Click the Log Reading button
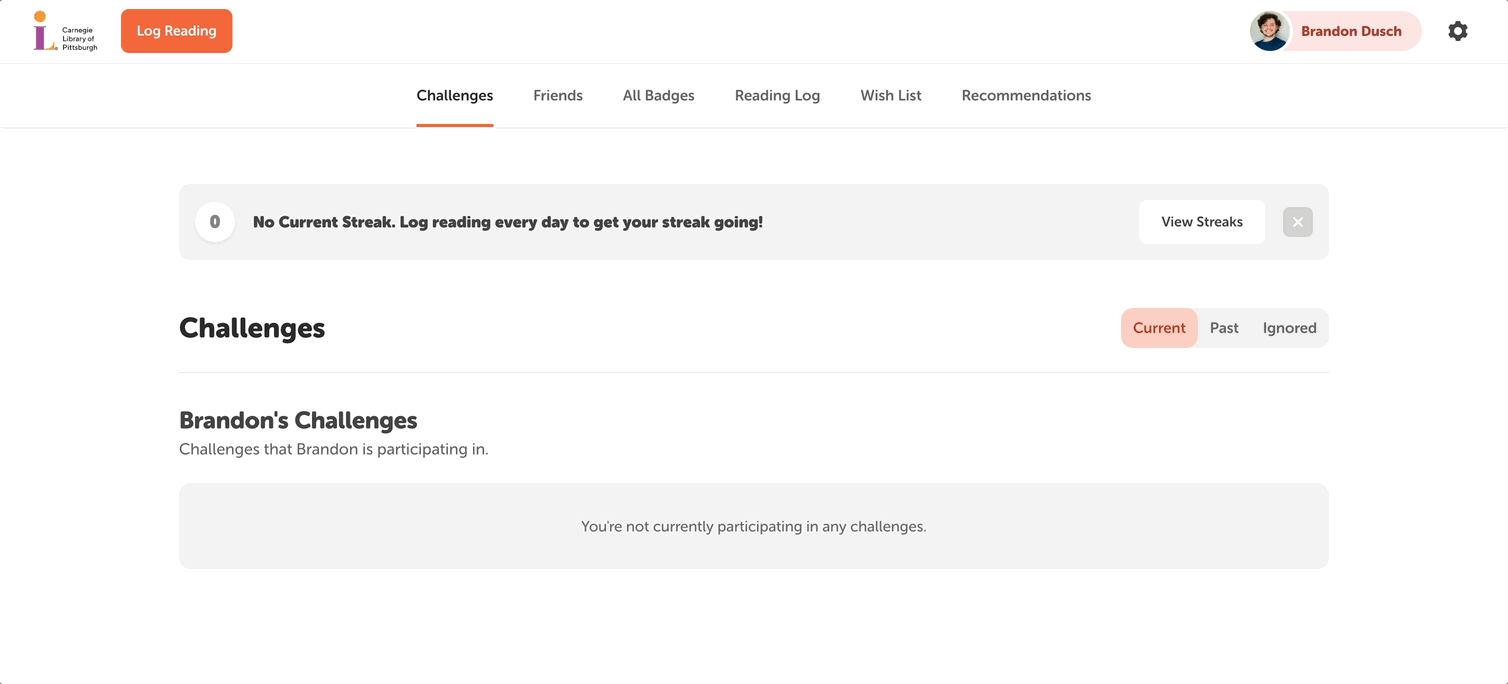Image resolution: width=1508 pixels, height=684 pixels. click(x=176, y=31)
